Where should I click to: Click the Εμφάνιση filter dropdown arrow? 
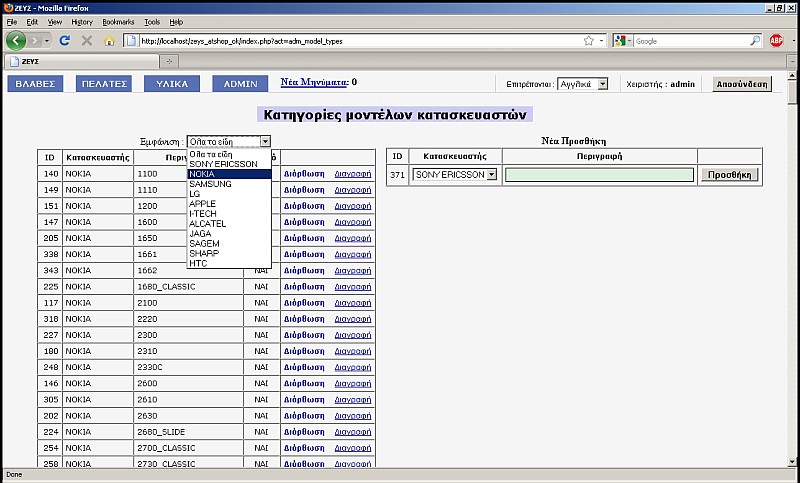[265, 141]
